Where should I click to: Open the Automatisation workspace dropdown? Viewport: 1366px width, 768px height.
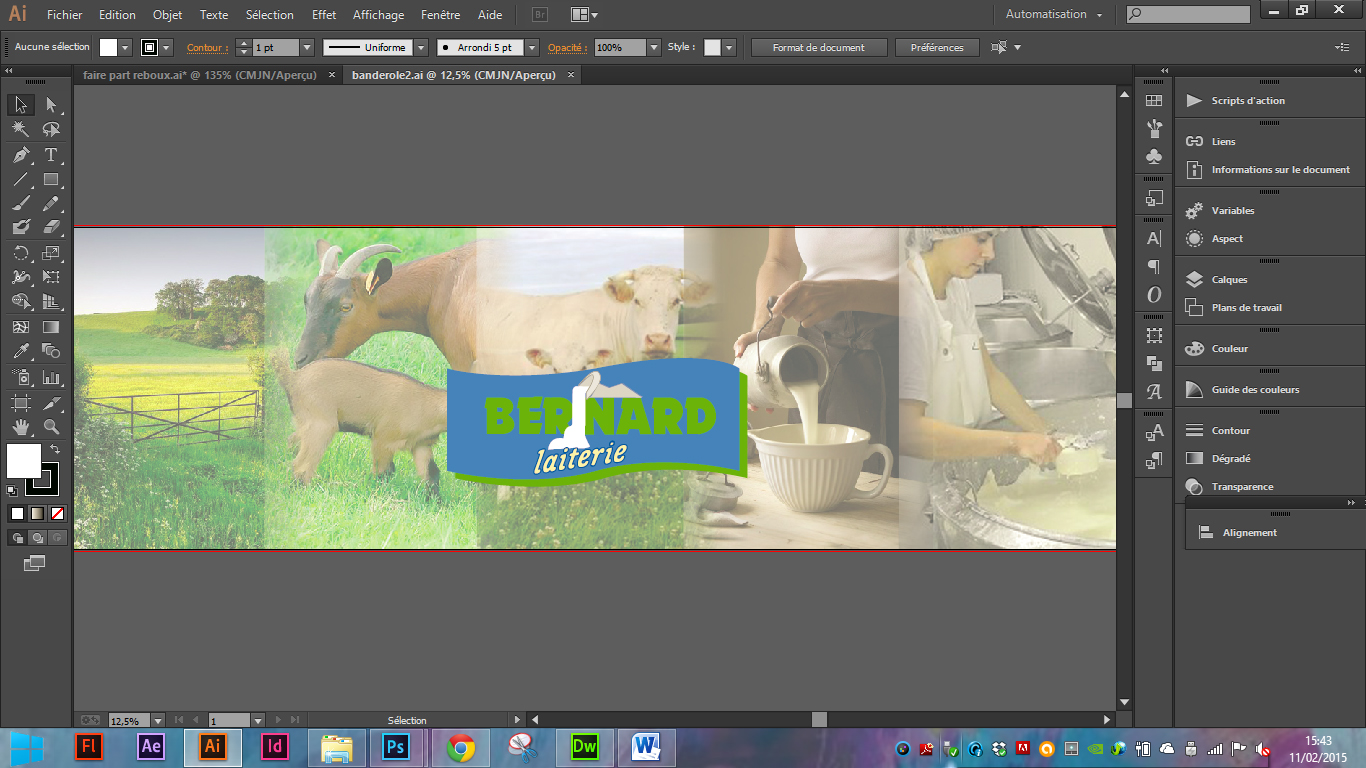click(x=1054, y=15)
